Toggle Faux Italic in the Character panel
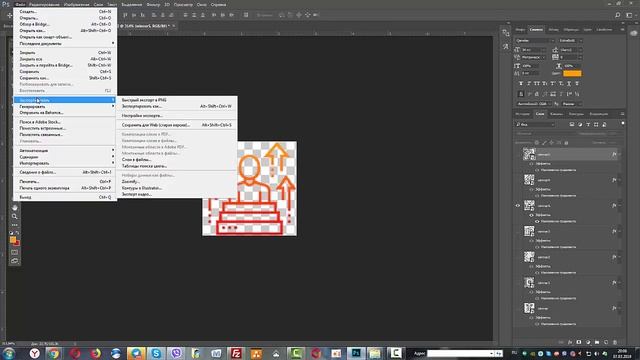 click(x=529, y=84)
